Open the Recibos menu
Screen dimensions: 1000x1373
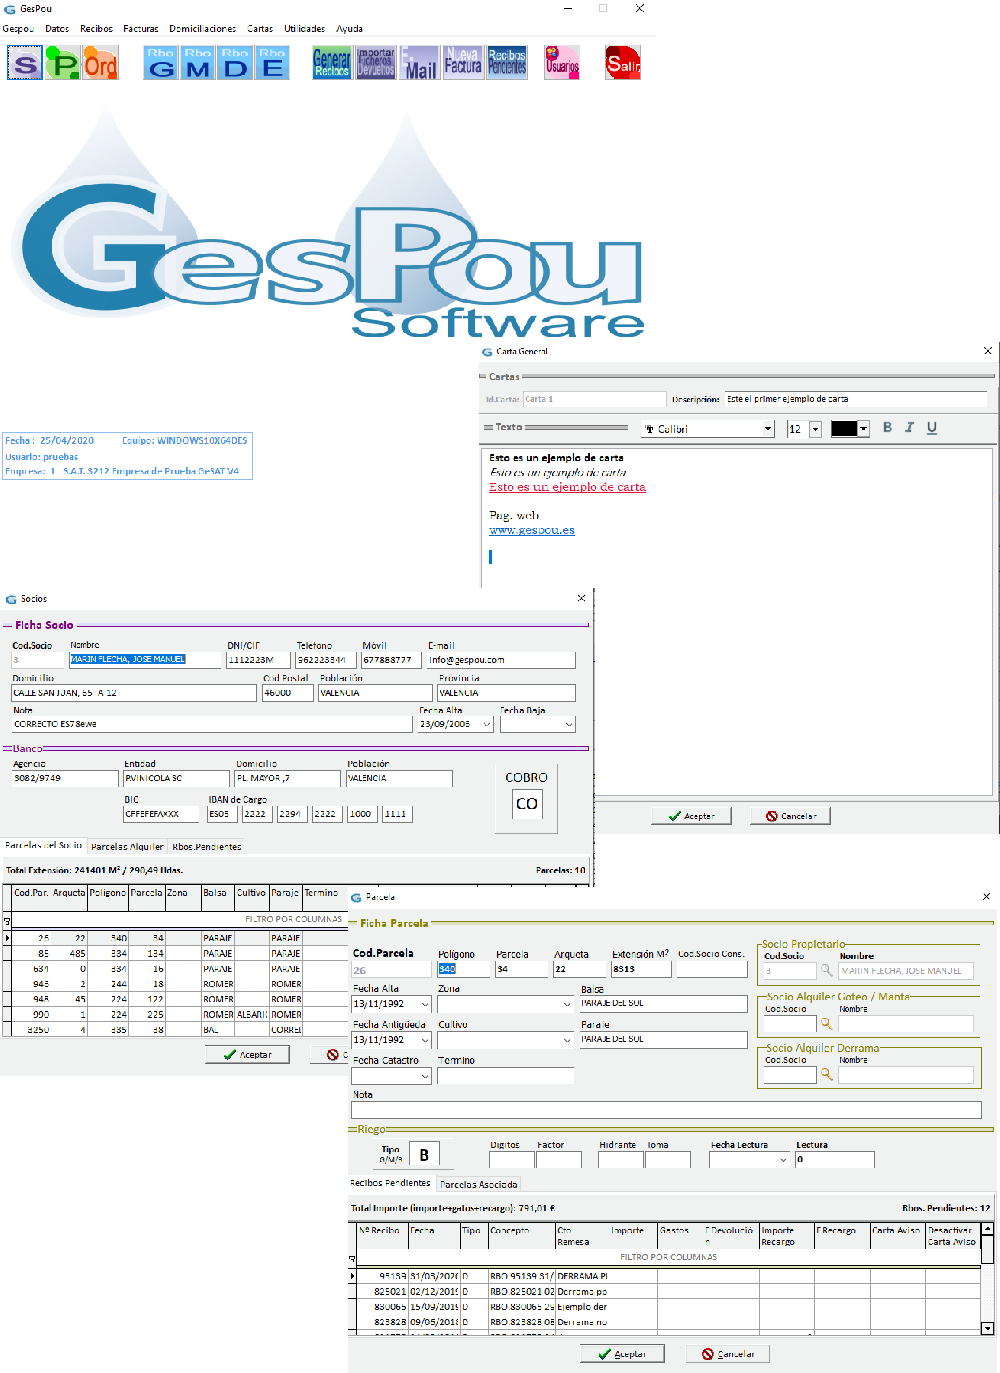[97, 29]
